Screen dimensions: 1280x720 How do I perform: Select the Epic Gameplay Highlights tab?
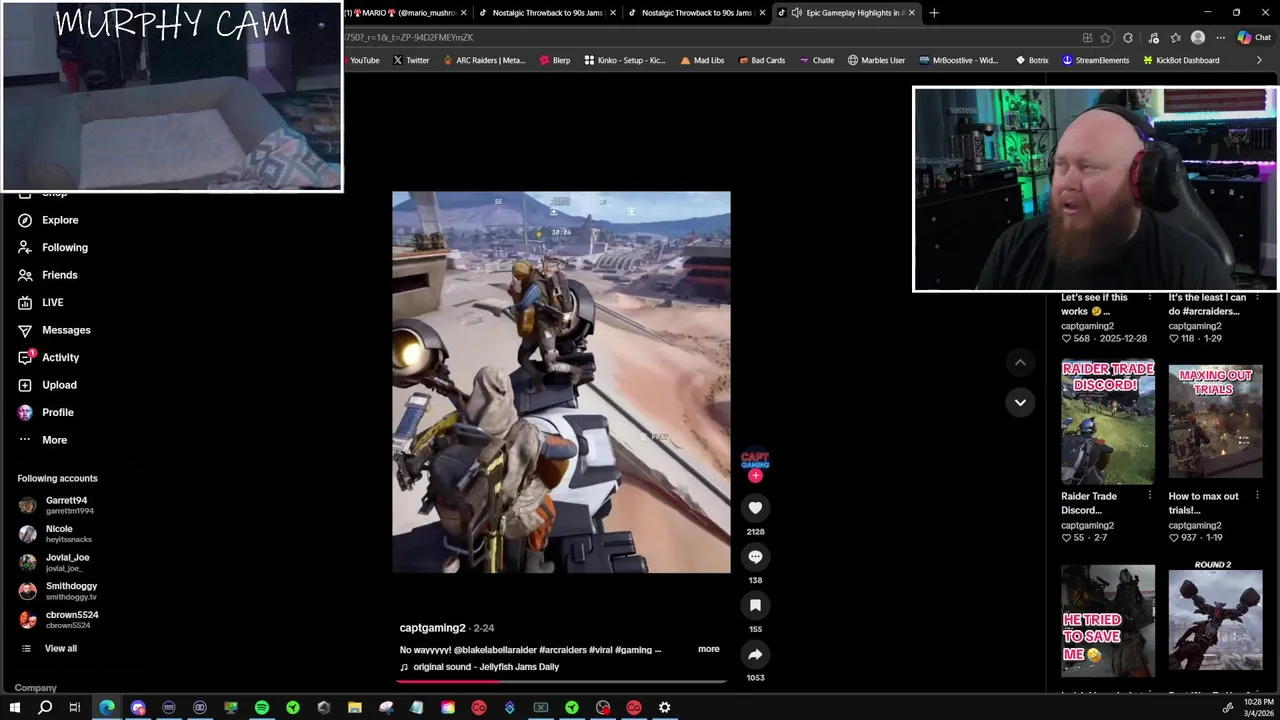[847, 13]
